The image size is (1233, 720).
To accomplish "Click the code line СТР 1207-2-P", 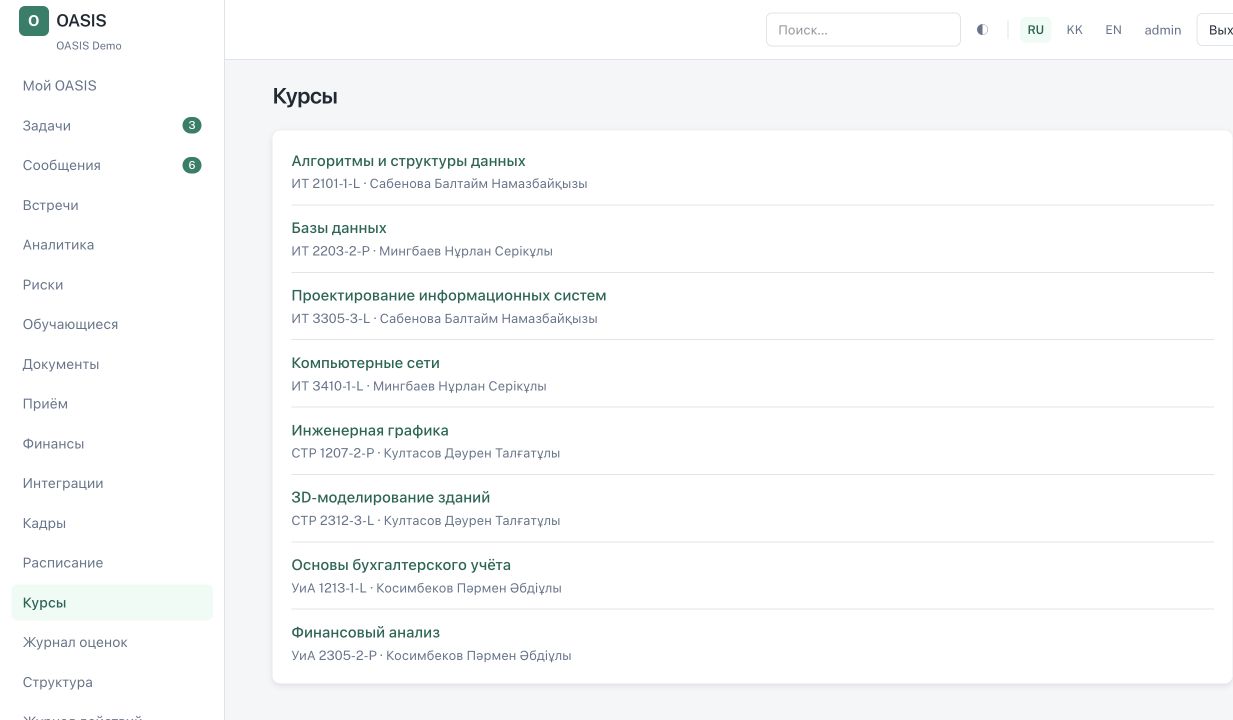I will (x=426, y=453).
